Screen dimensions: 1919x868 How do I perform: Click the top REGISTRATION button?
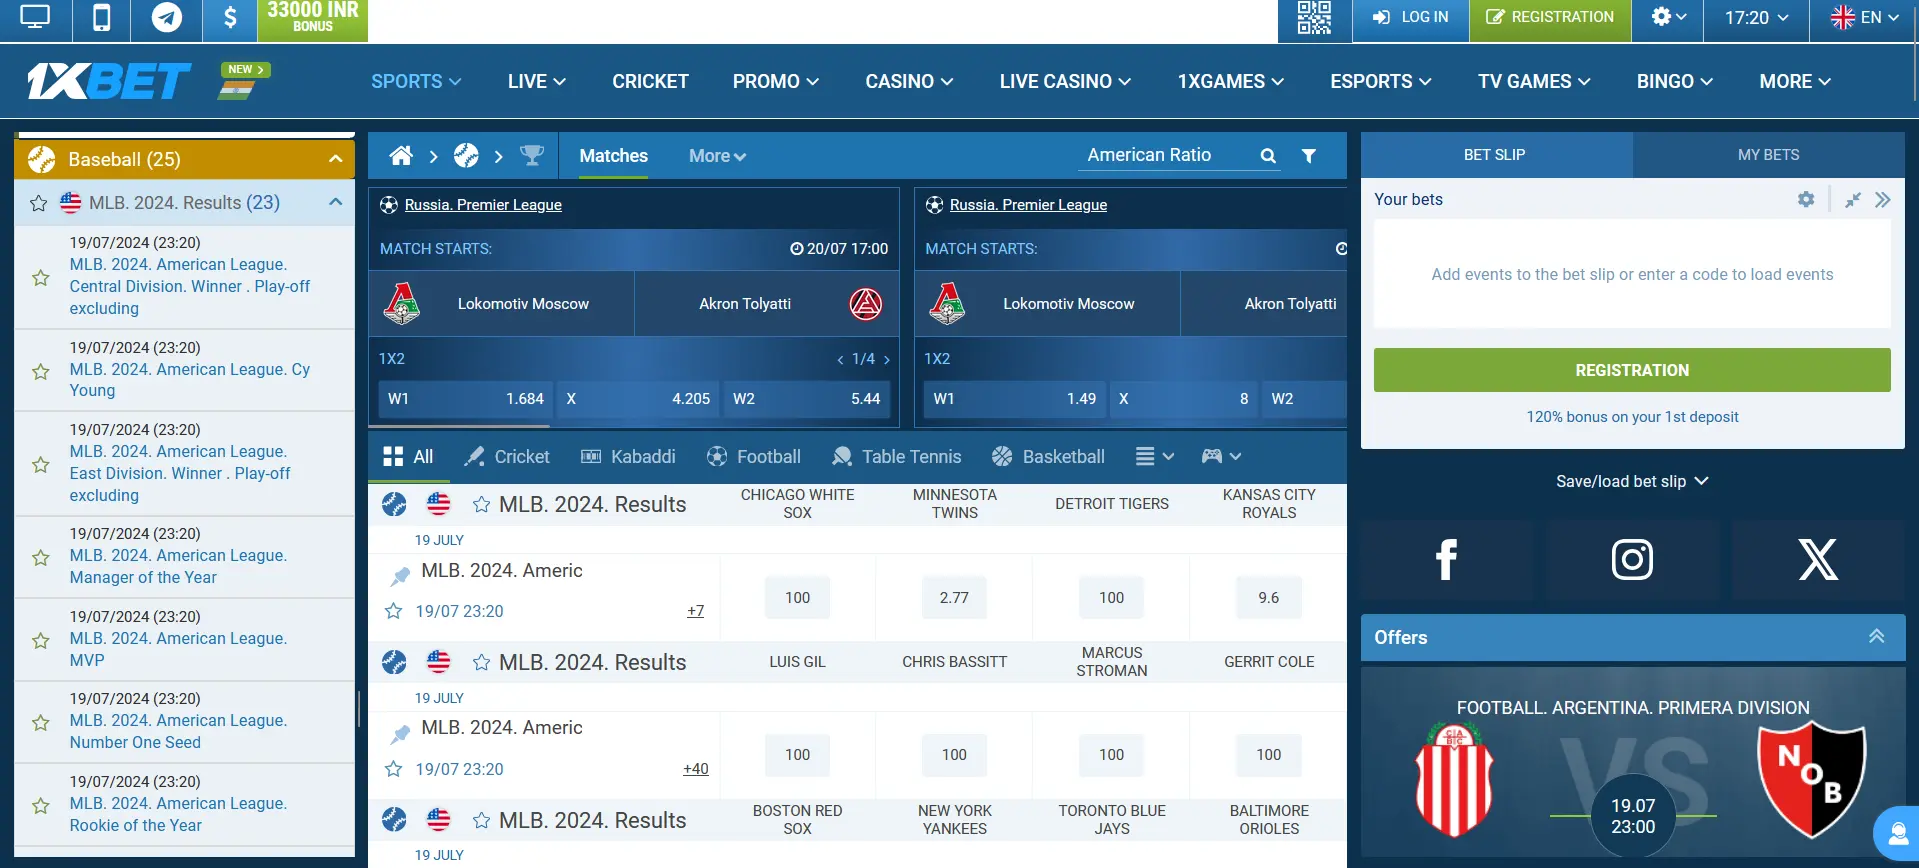tap(1550, 17)
